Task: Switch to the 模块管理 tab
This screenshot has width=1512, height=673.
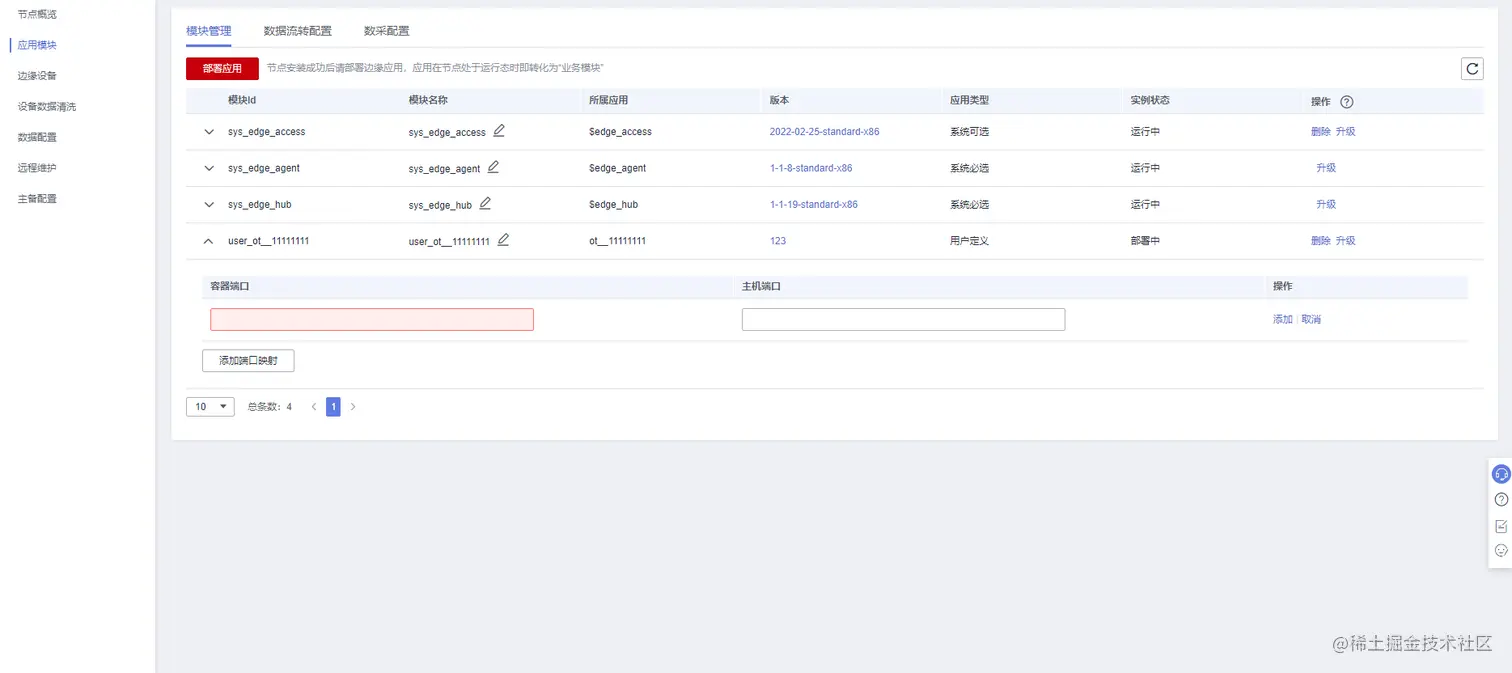Action: point(209,31)
